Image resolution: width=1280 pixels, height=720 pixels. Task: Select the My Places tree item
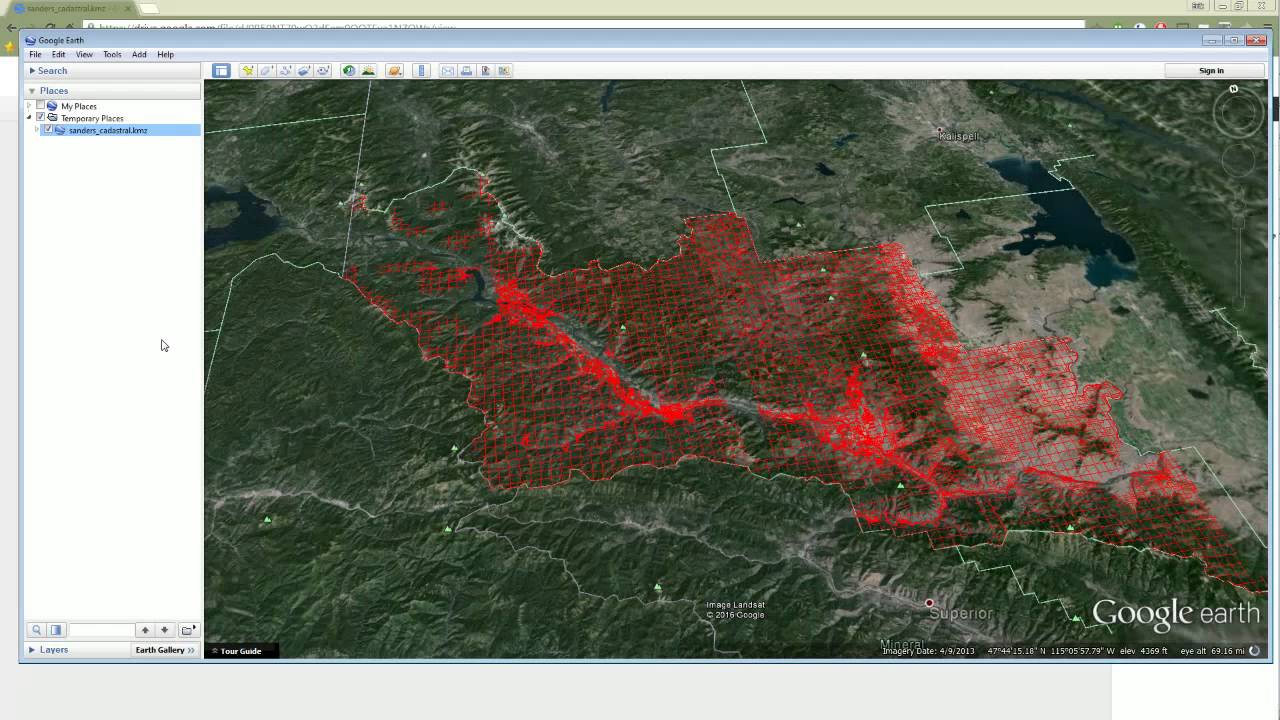(x=79, y=106)
